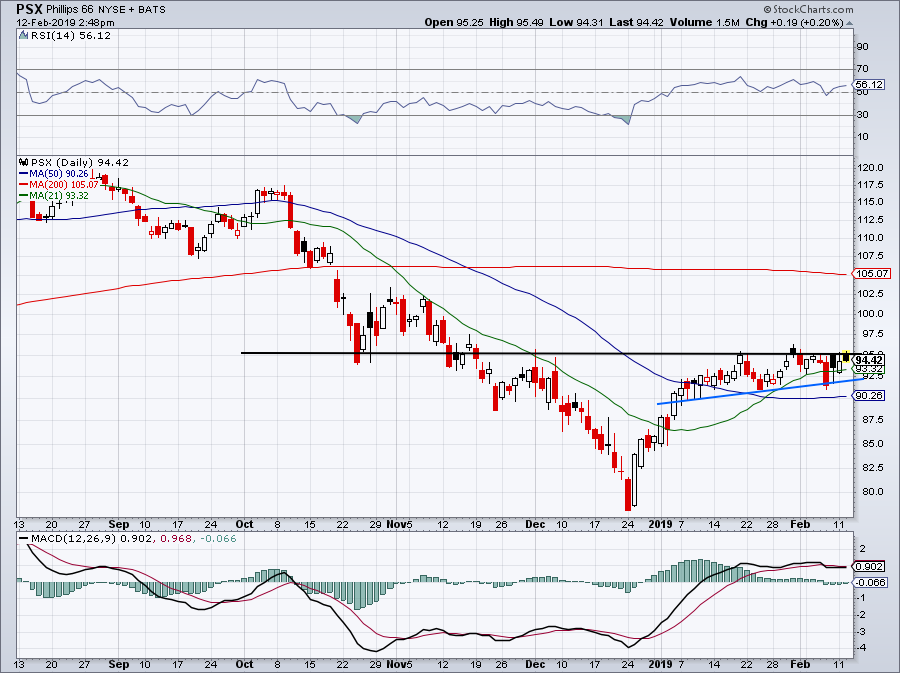Click the small up-triangle after the Chg value
Viewport: 900px width, 673px height.
849,23
